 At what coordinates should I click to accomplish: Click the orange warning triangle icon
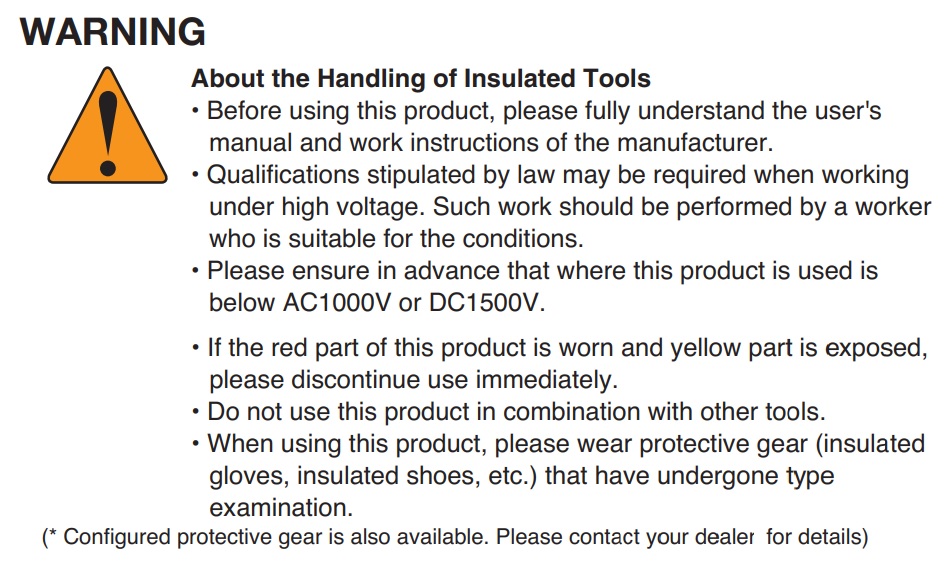[107, 127]
